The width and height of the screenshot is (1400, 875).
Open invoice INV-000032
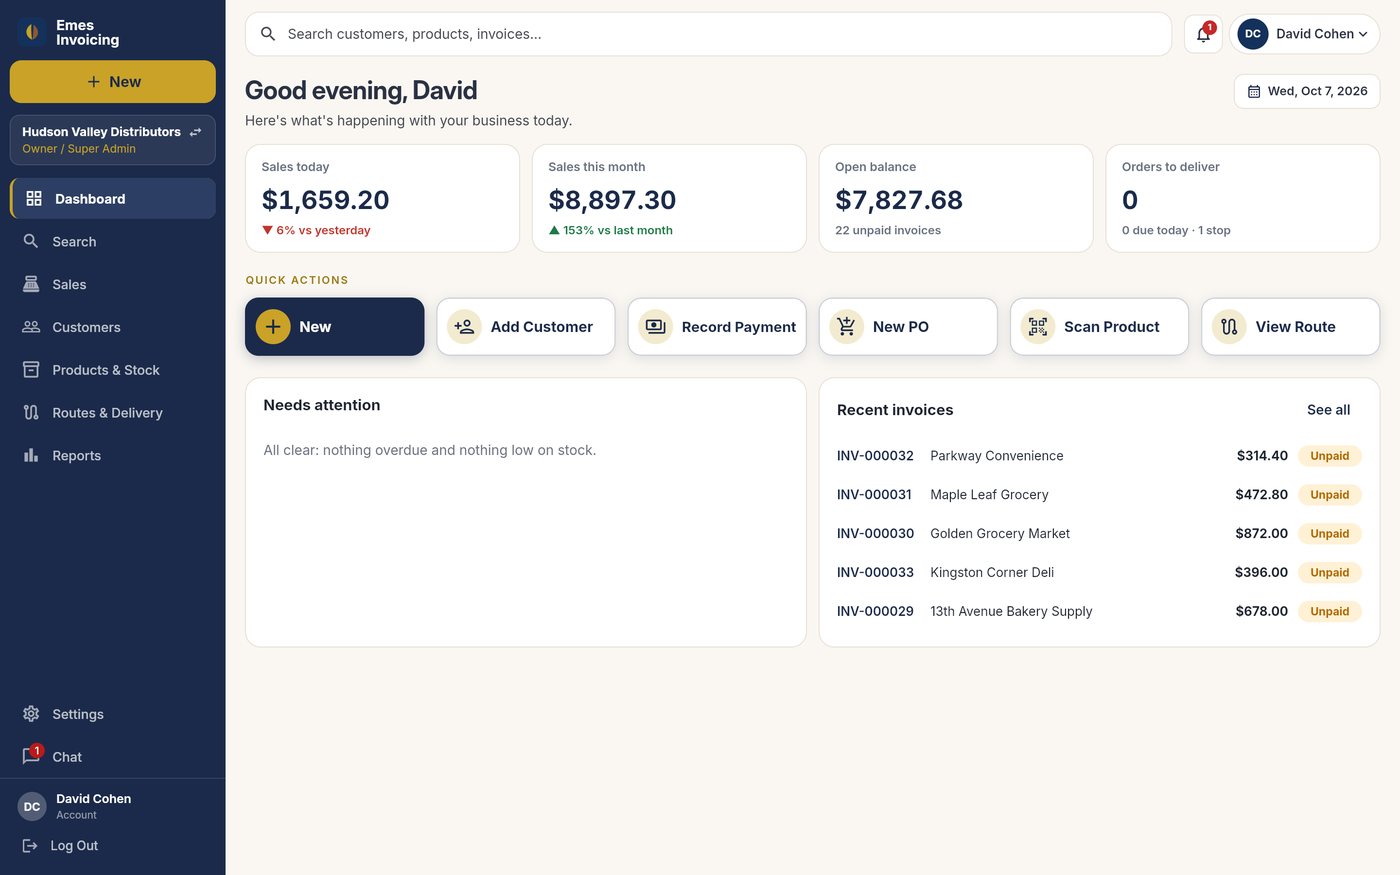pos(875,456)
